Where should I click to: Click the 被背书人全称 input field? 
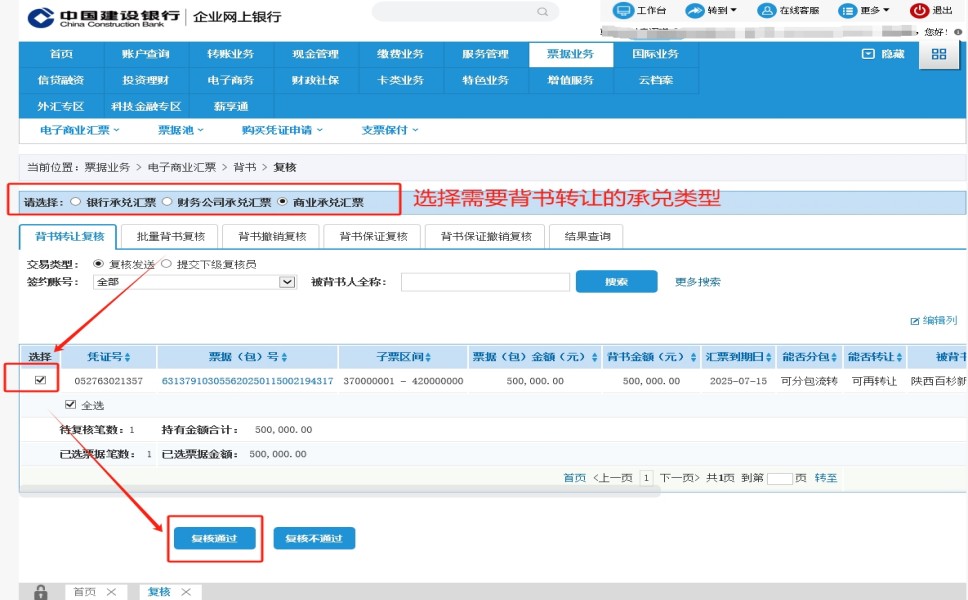pos(478,282)
